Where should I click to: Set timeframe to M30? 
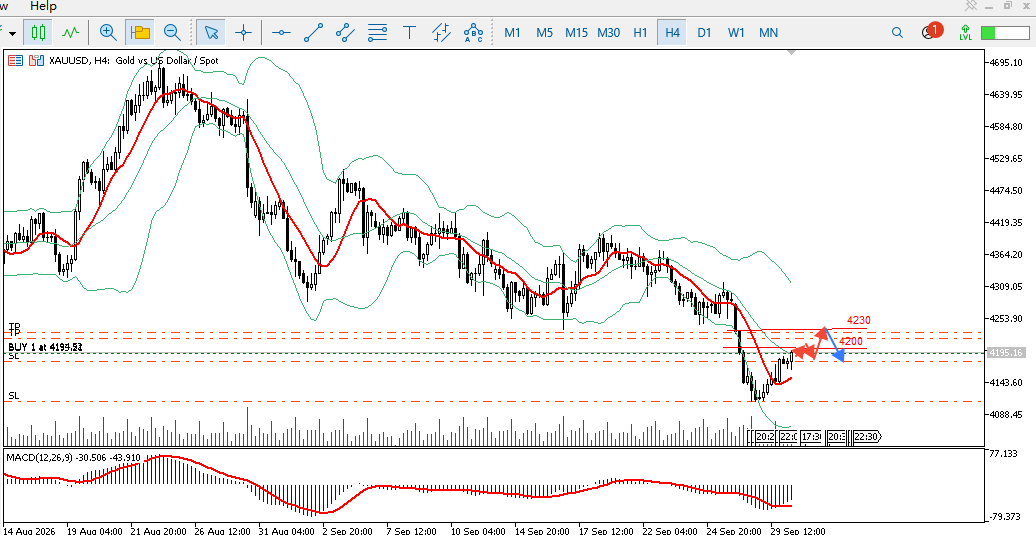pos(609,32)
